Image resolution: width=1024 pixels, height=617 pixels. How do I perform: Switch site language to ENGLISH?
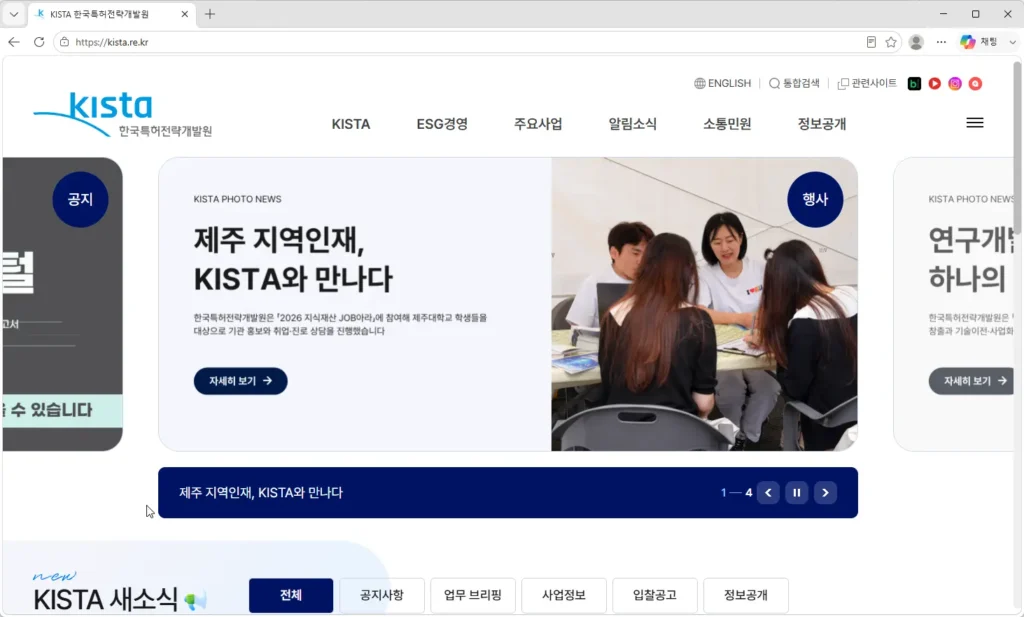click(x=722, y=84)
